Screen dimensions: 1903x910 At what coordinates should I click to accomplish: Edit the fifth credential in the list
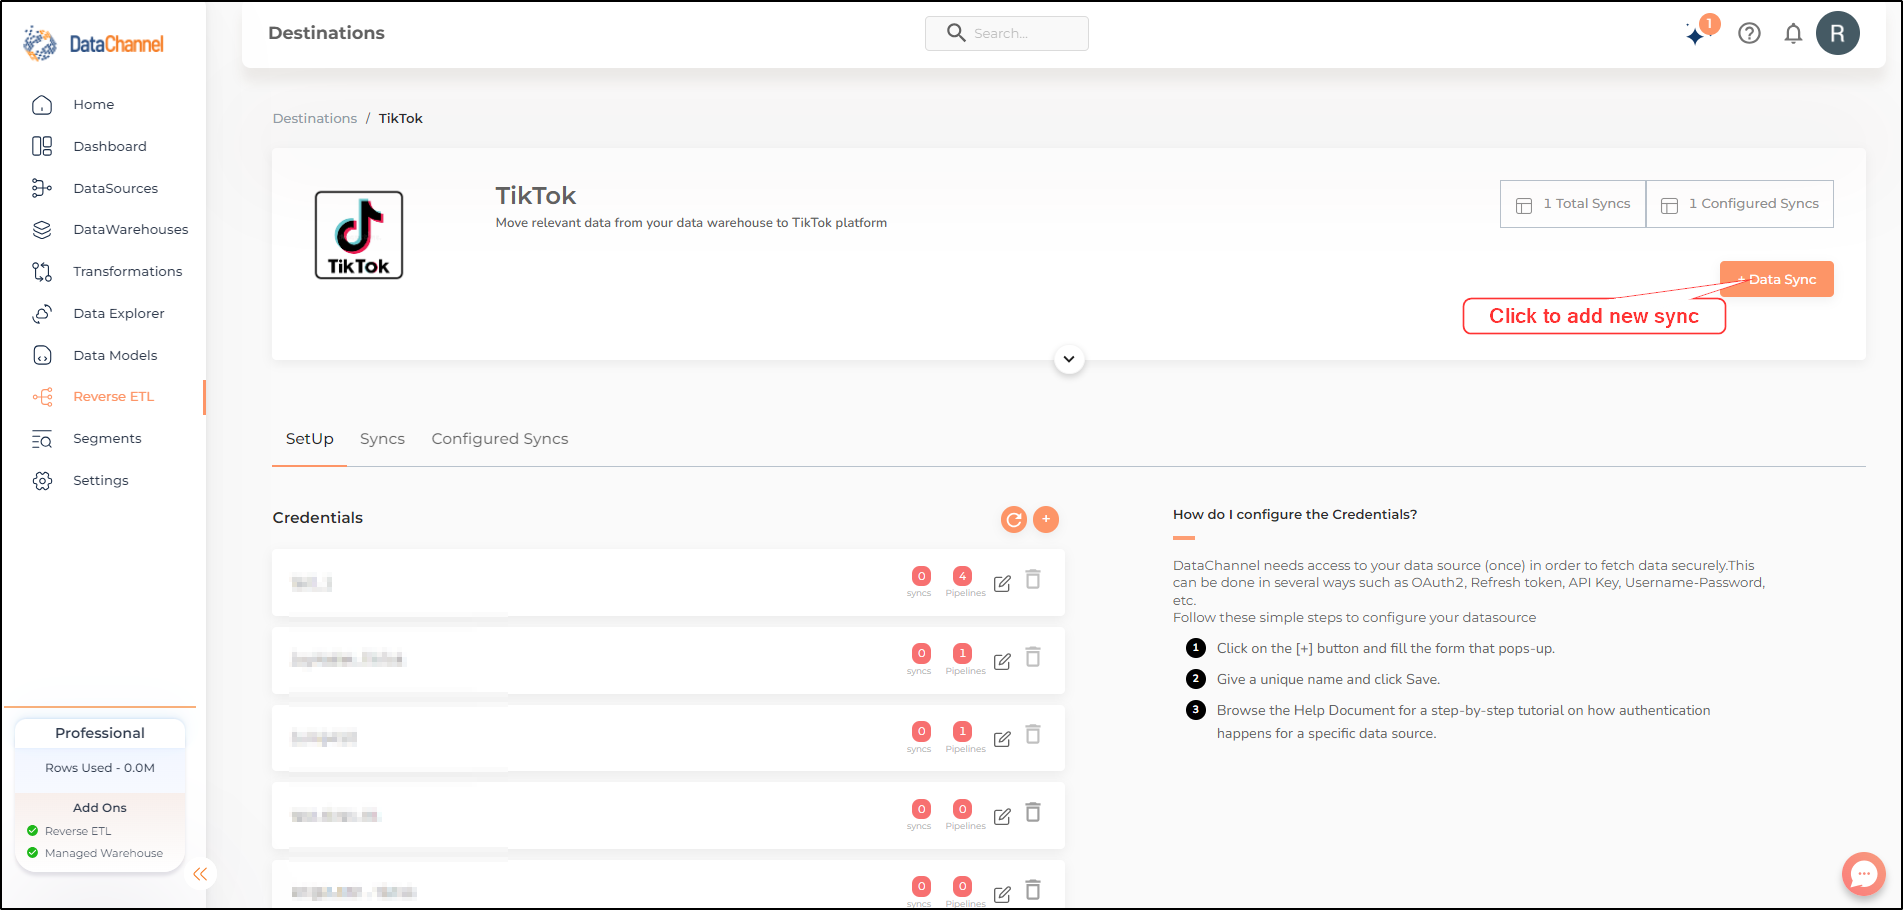[1002, 894]
